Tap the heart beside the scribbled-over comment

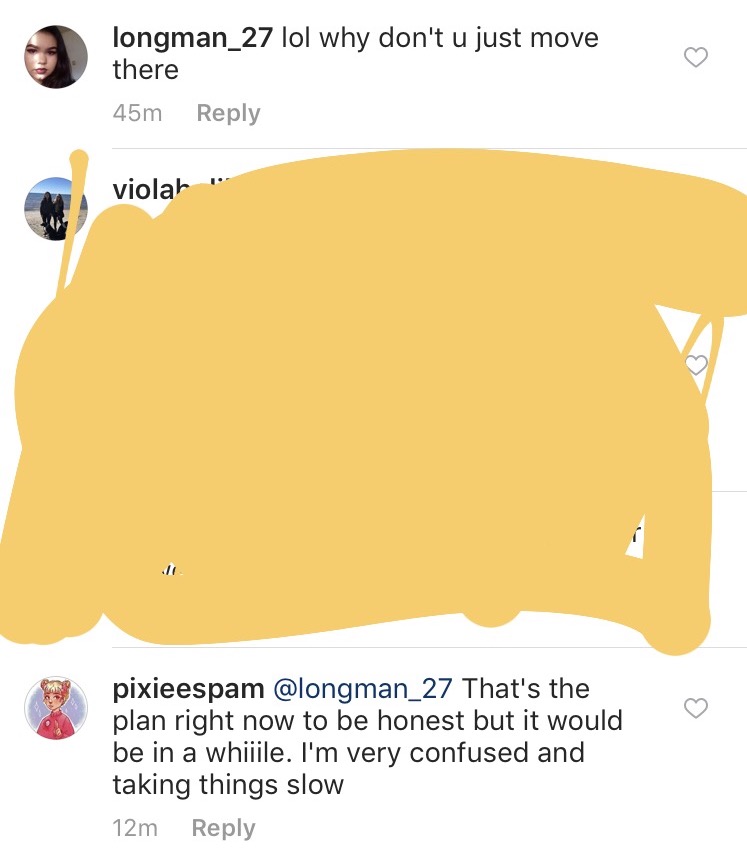697,365
